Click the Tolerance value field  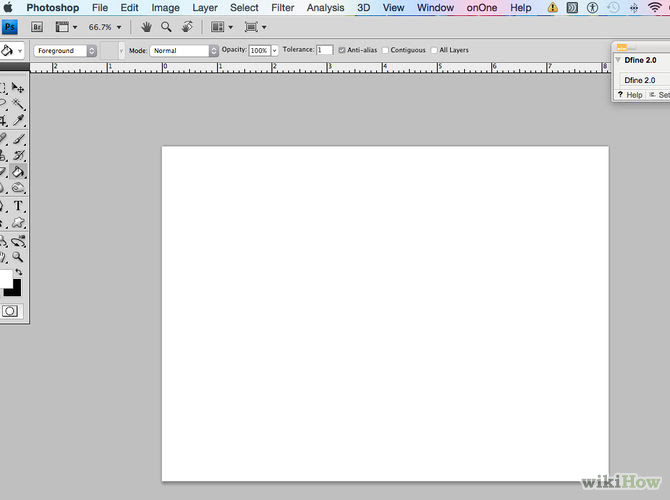click(x=324, y=50)
